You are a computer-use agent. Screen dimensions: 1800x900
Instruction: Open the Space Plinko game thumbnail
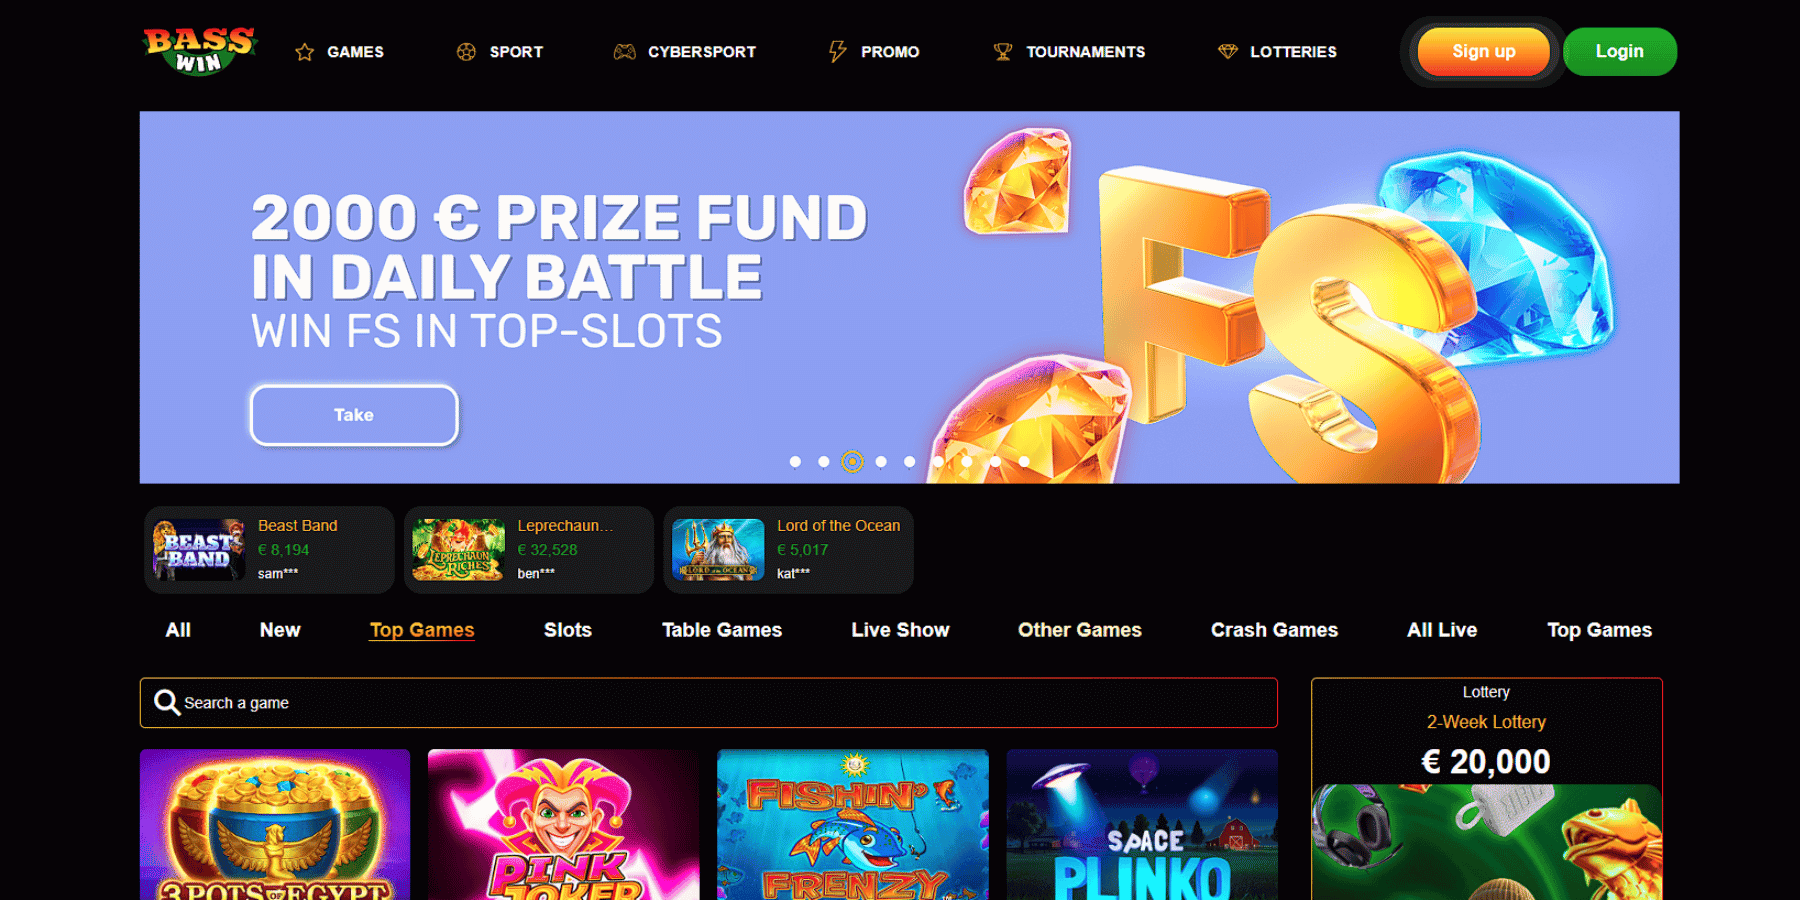1142,824
